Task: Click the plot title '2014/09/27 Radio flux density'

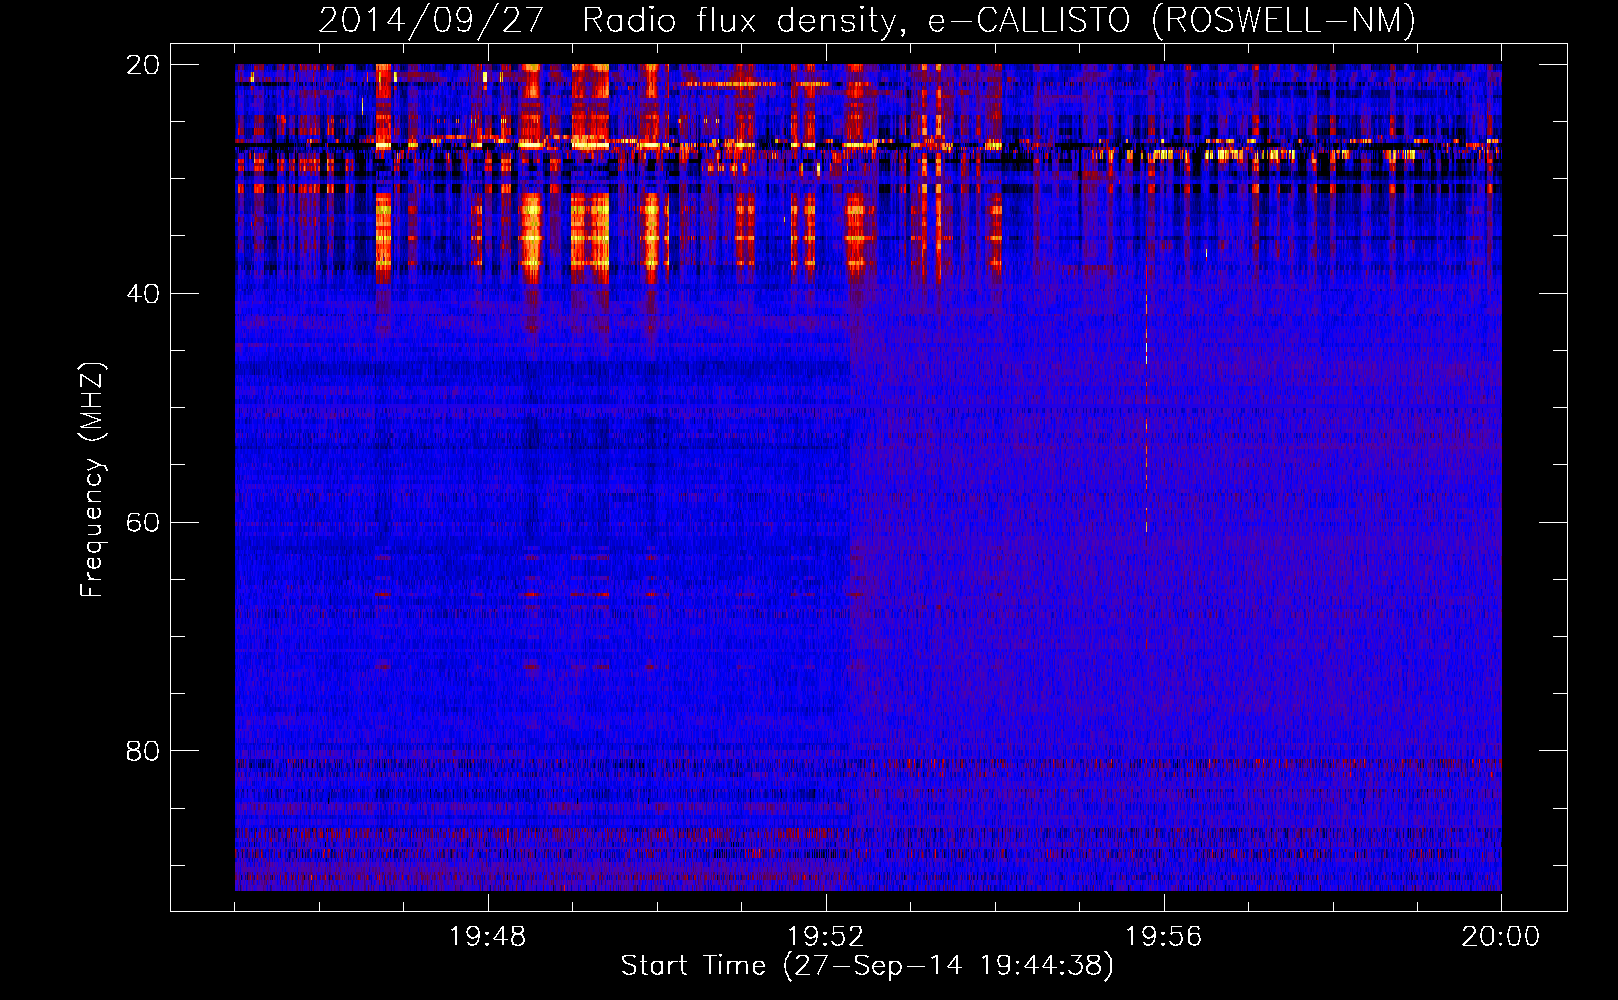Action: [x=606, y=20]
